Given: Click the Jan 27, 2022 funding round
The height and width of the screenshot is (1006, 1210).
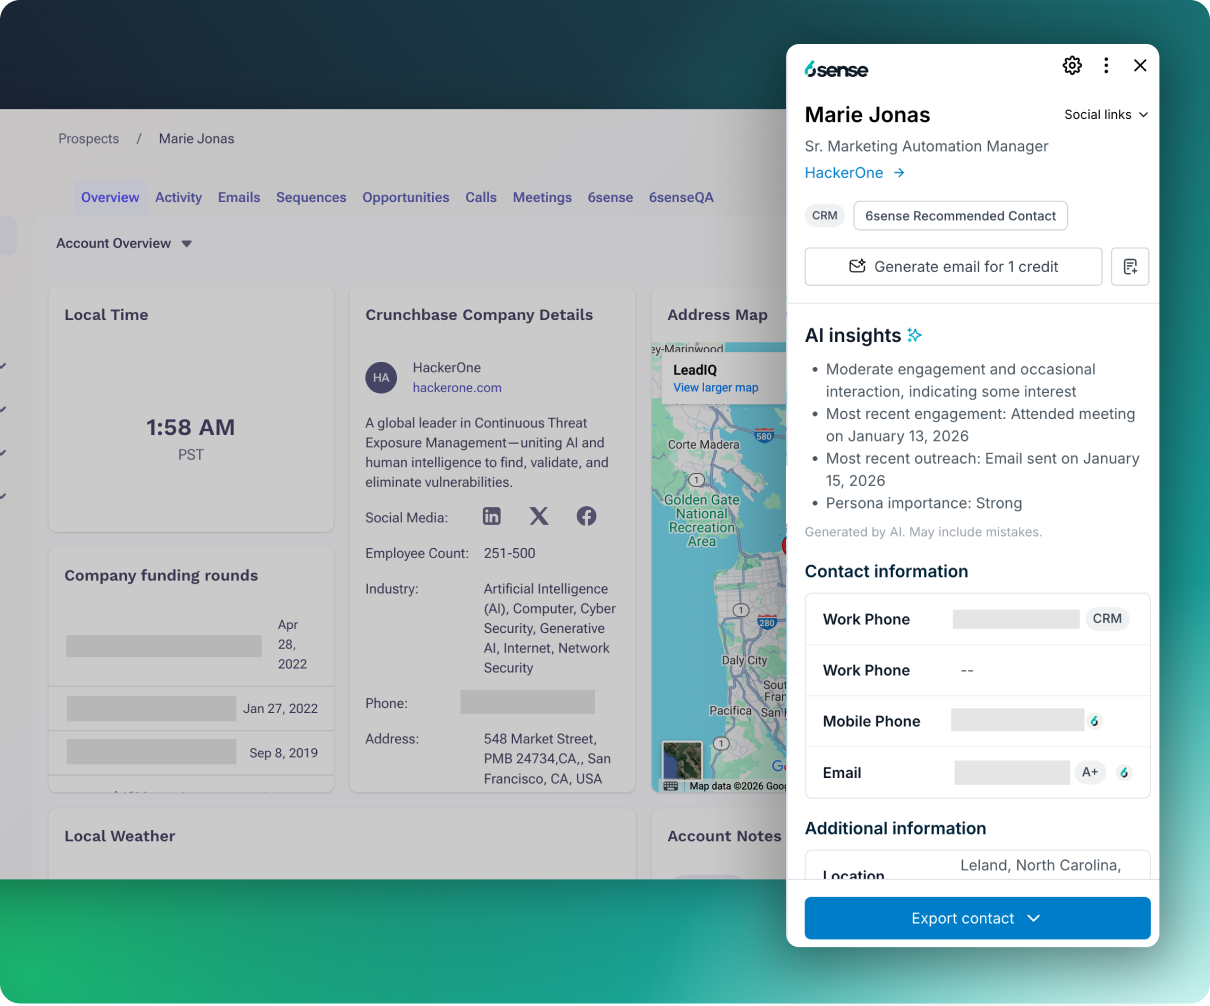Looking at the screenshot, I should click(191, 709).
